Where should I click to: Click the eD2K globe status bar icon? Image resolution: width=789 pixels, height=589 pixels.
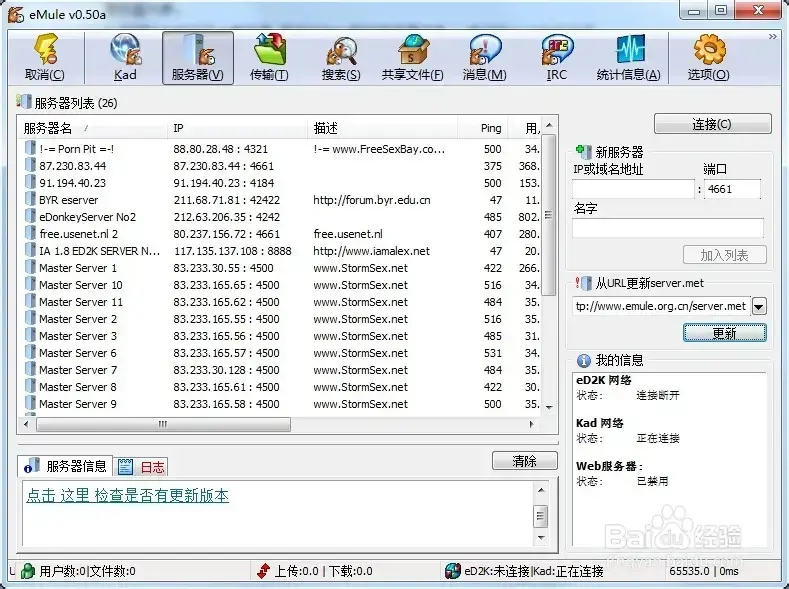click(x=452, y=571)
